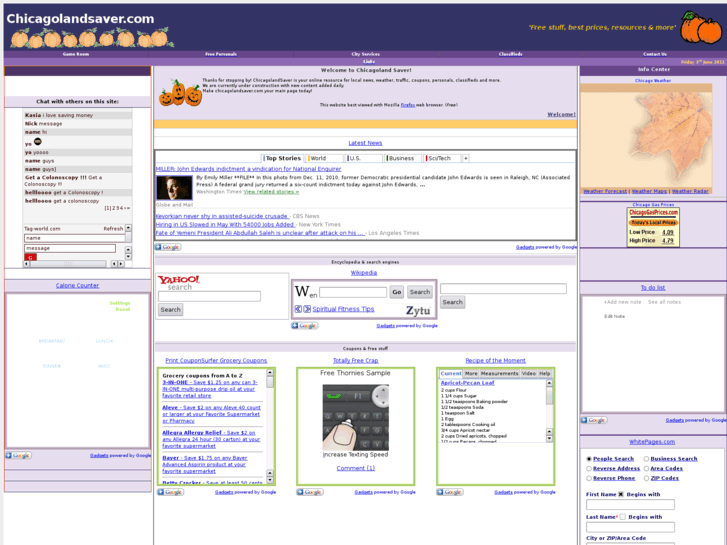
Task: Open the recipe Video tab
Action: point(529,373)
